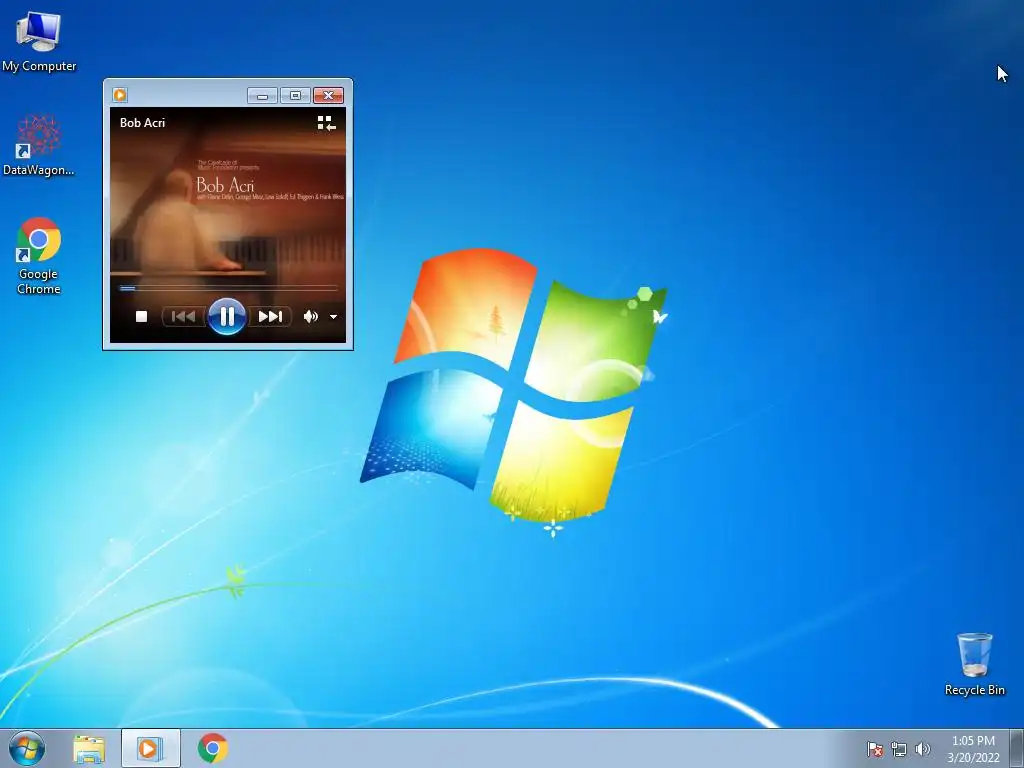Select the Google Chrome desktop shortcut

(x=39, y=256)
